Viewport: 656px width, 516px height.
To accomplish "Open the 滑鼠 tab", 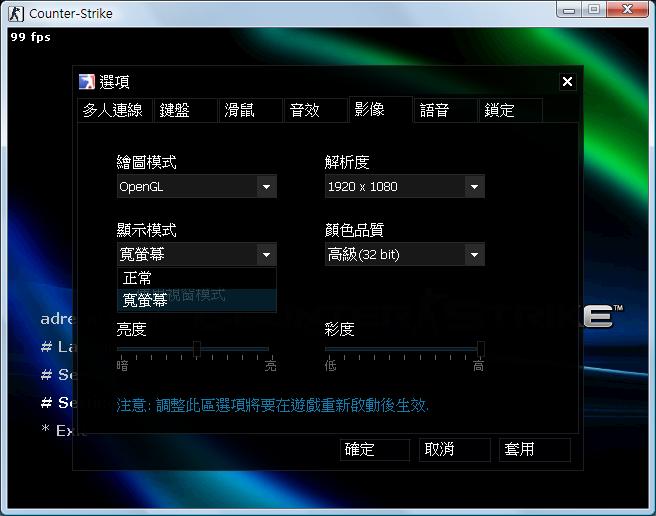I will [250, 110].
